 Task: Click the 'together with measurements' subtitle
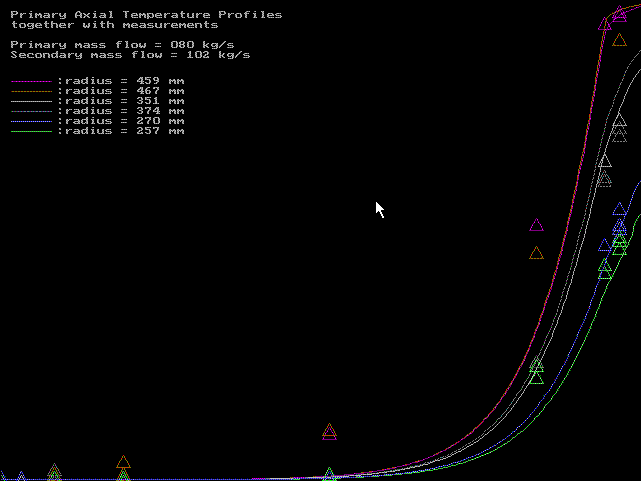(114, 25)
